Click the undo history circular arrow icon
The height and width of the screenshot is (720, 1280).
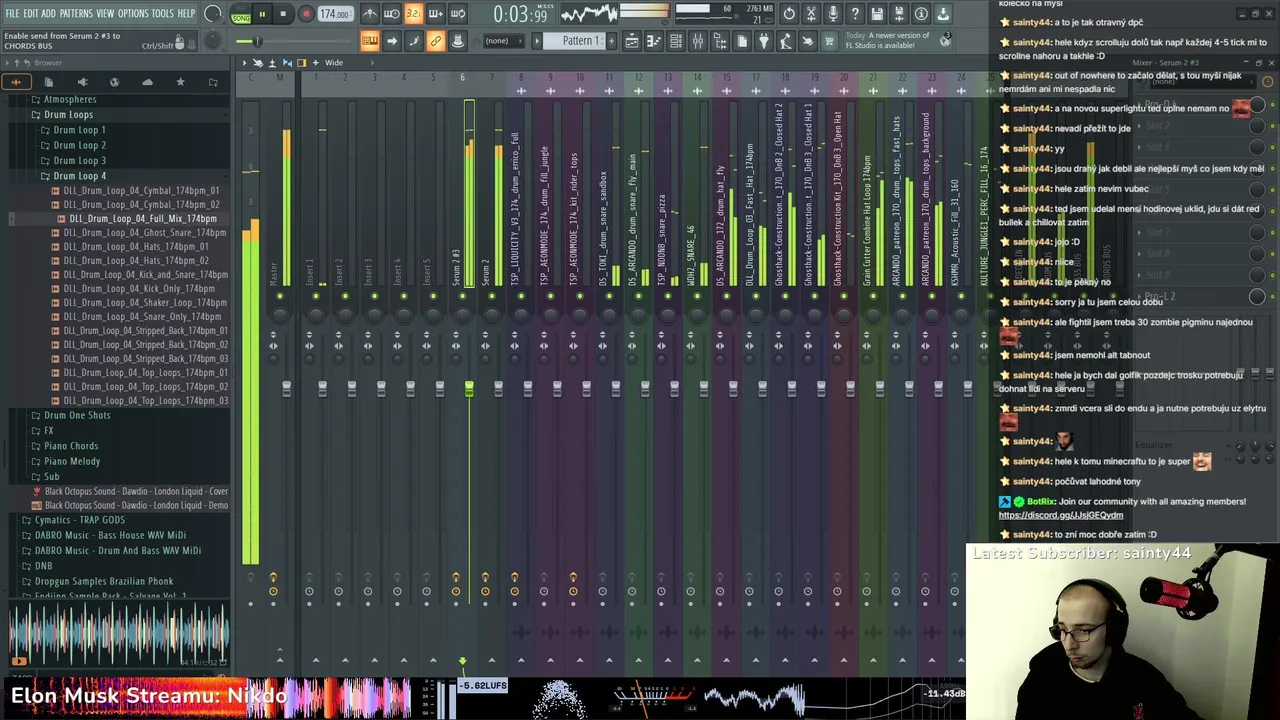click(789, 14)
